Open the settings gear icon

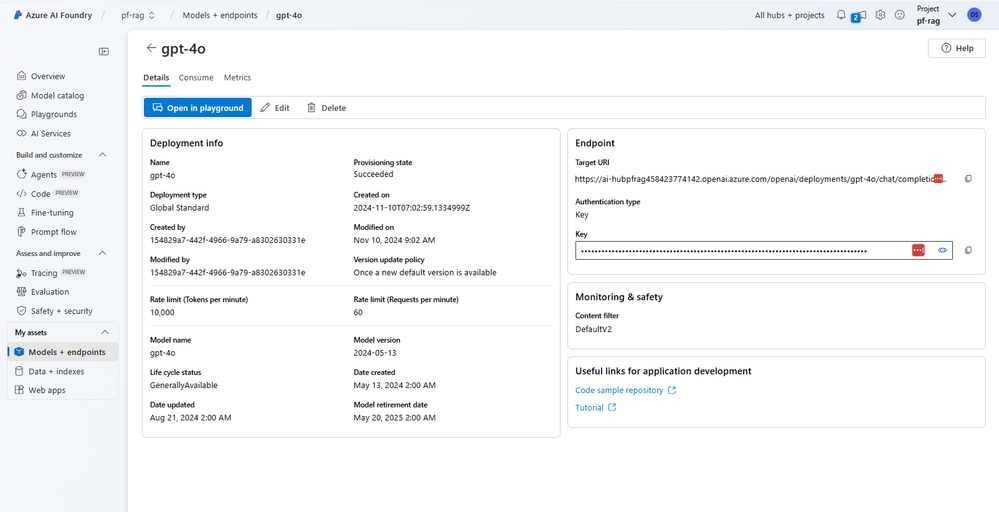pyautogui.click(x=880, y=15)
